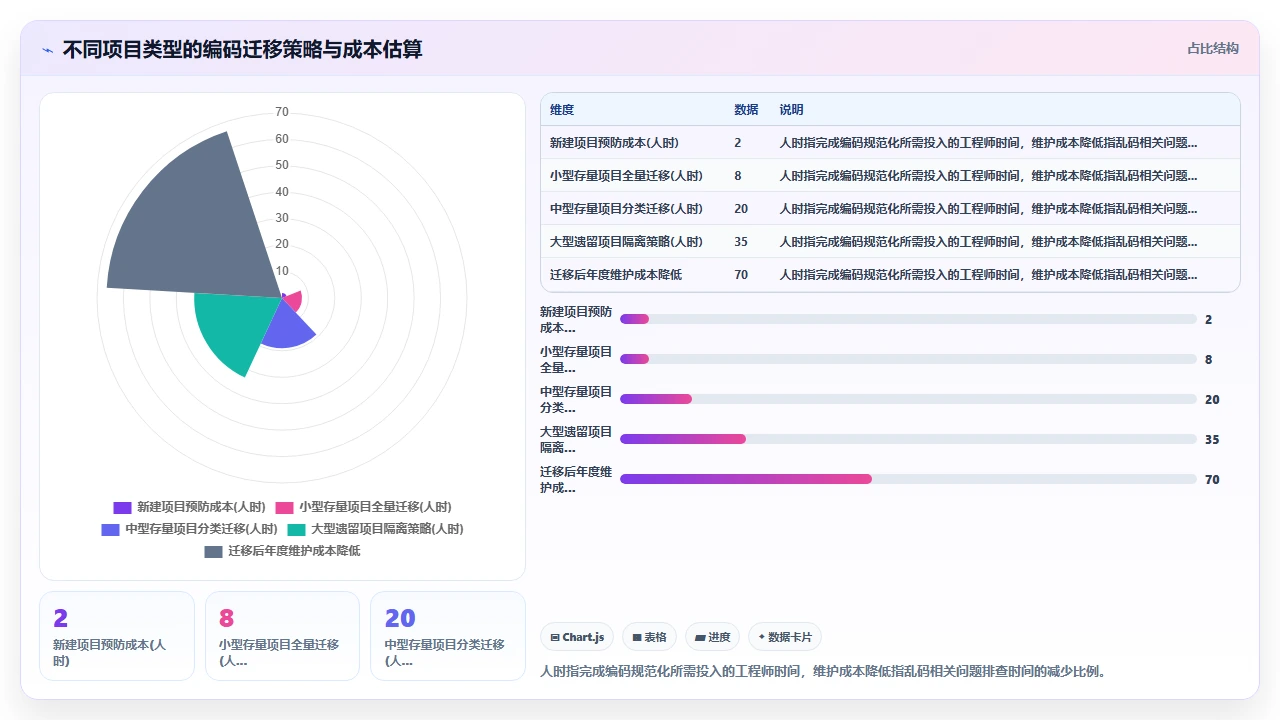Toggle the 大型遗留项目隔离策略(人时) teal legend swatch

296,529
